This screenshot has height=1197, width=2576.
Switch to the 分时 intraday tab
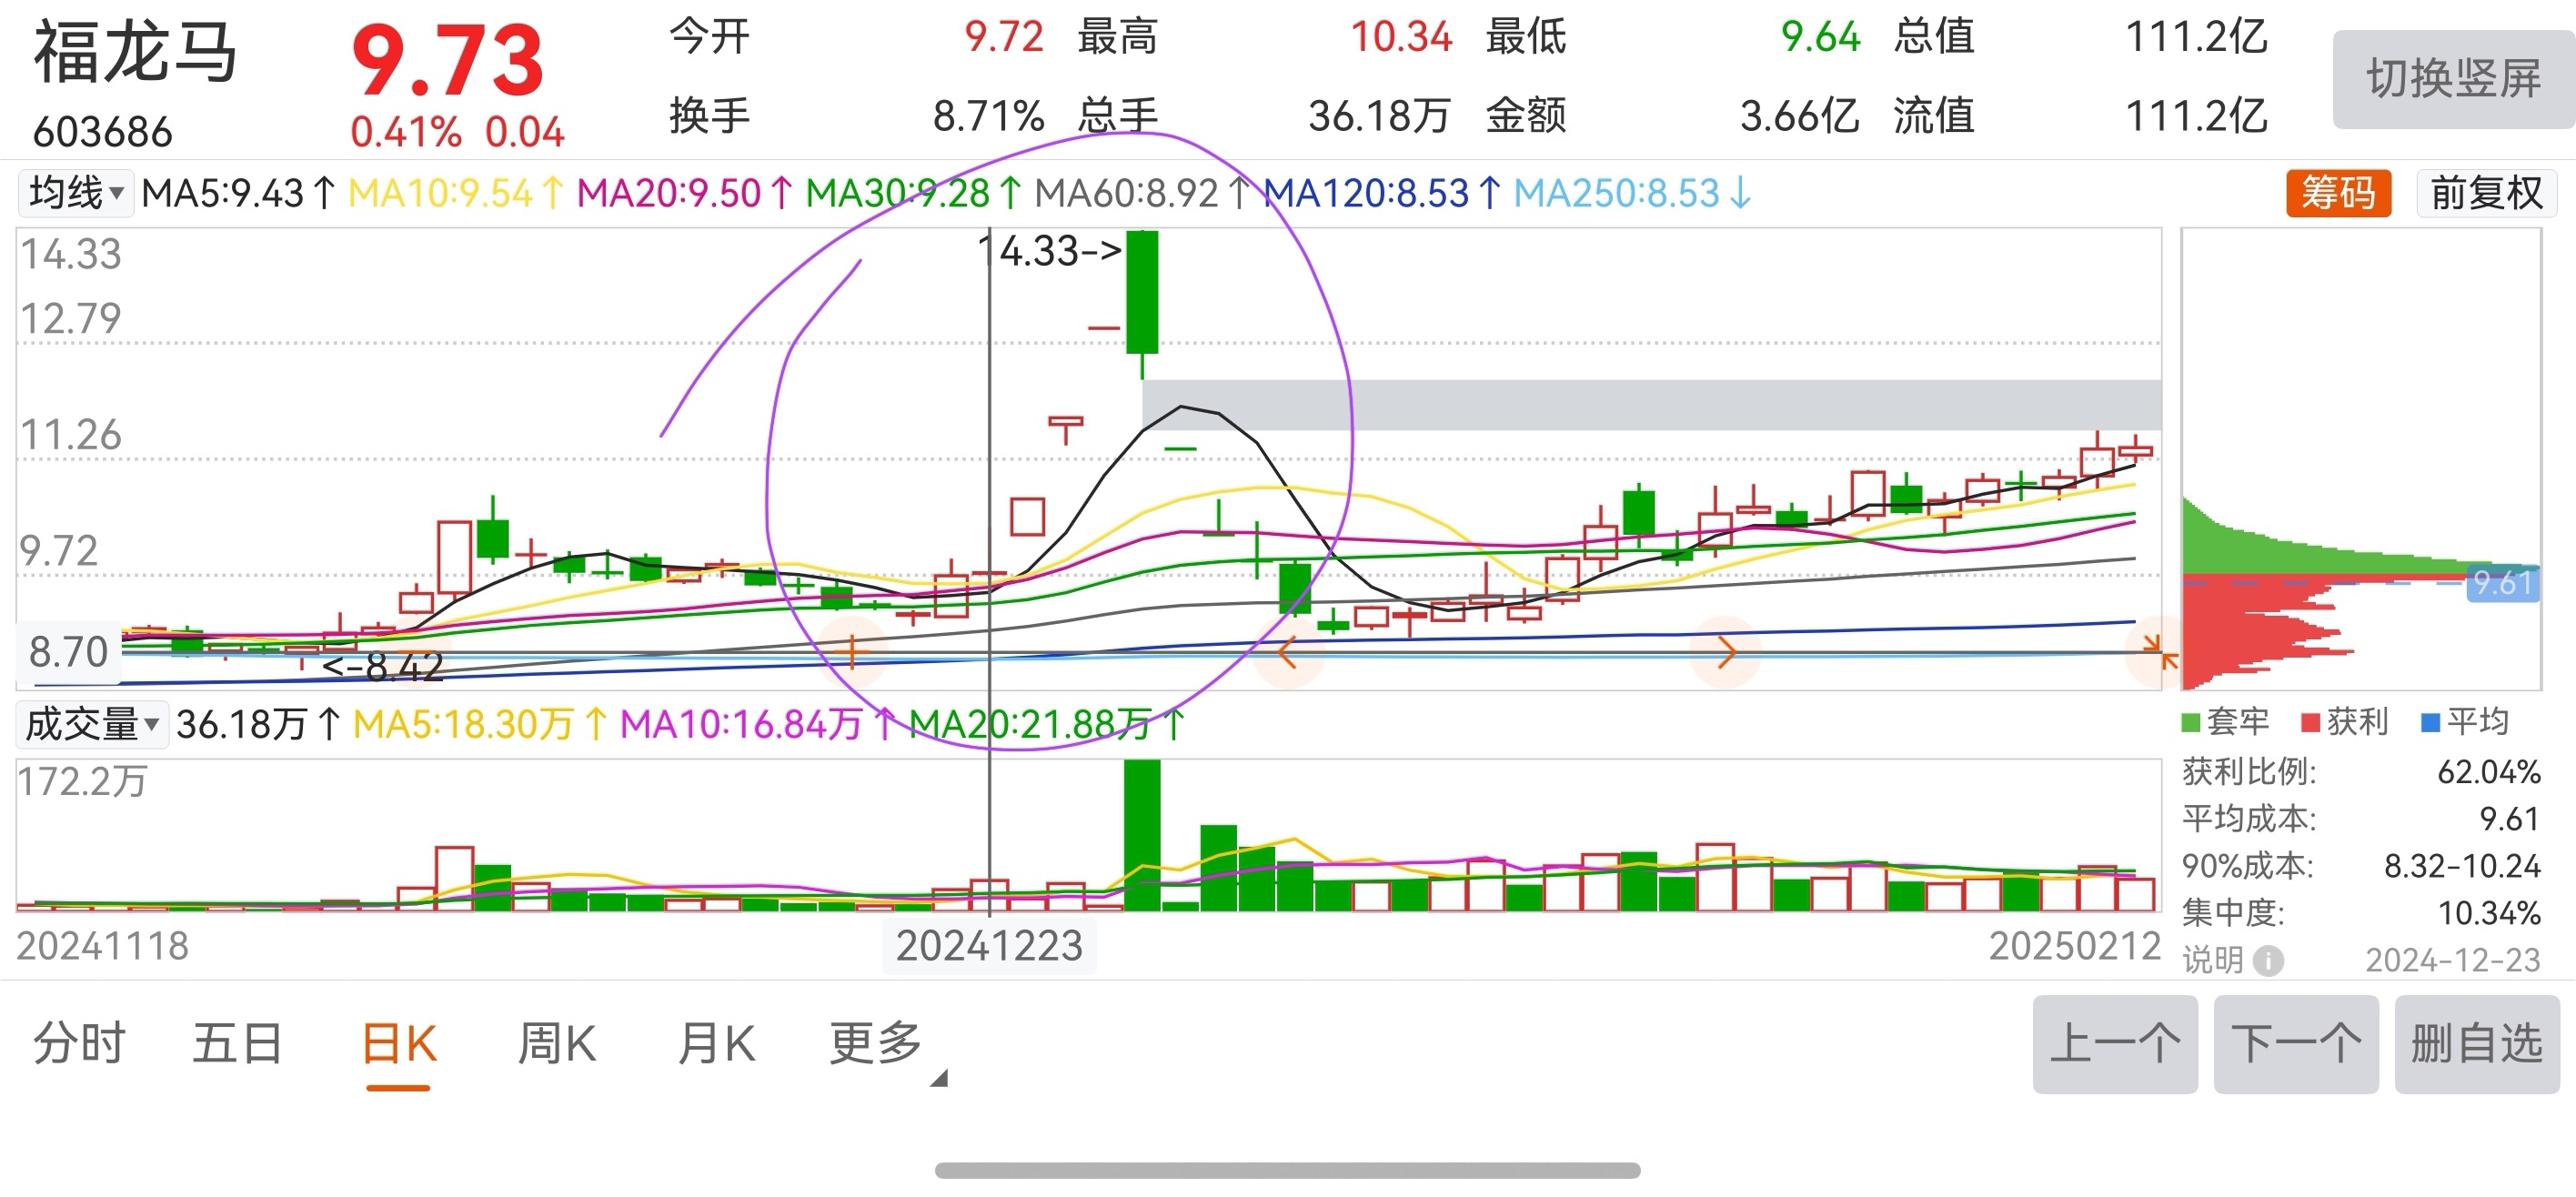(x=79, y=1045)
